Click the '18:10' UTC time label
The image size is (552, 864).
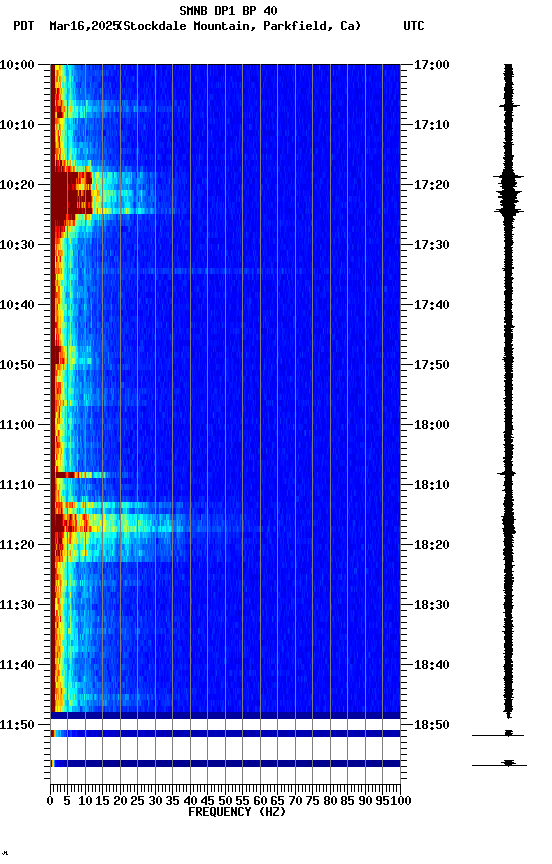click(x=432, y=485)
